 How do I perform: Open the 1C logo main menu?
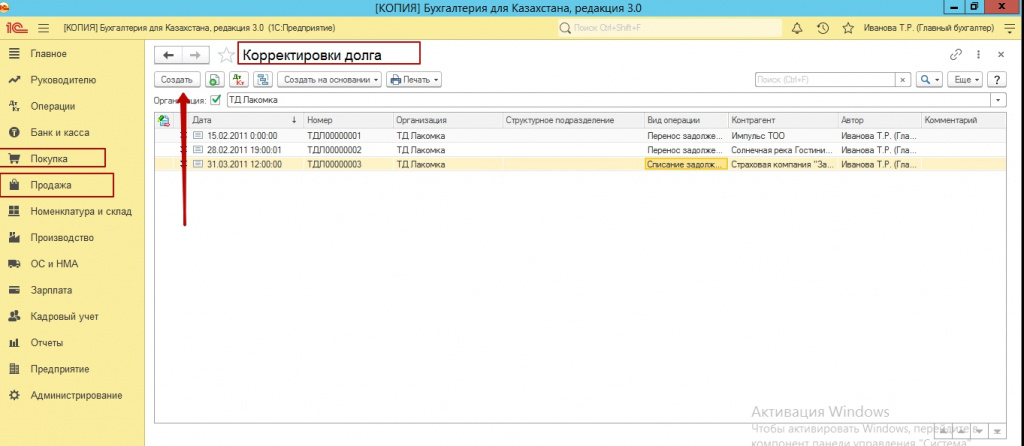click(15, 28)
